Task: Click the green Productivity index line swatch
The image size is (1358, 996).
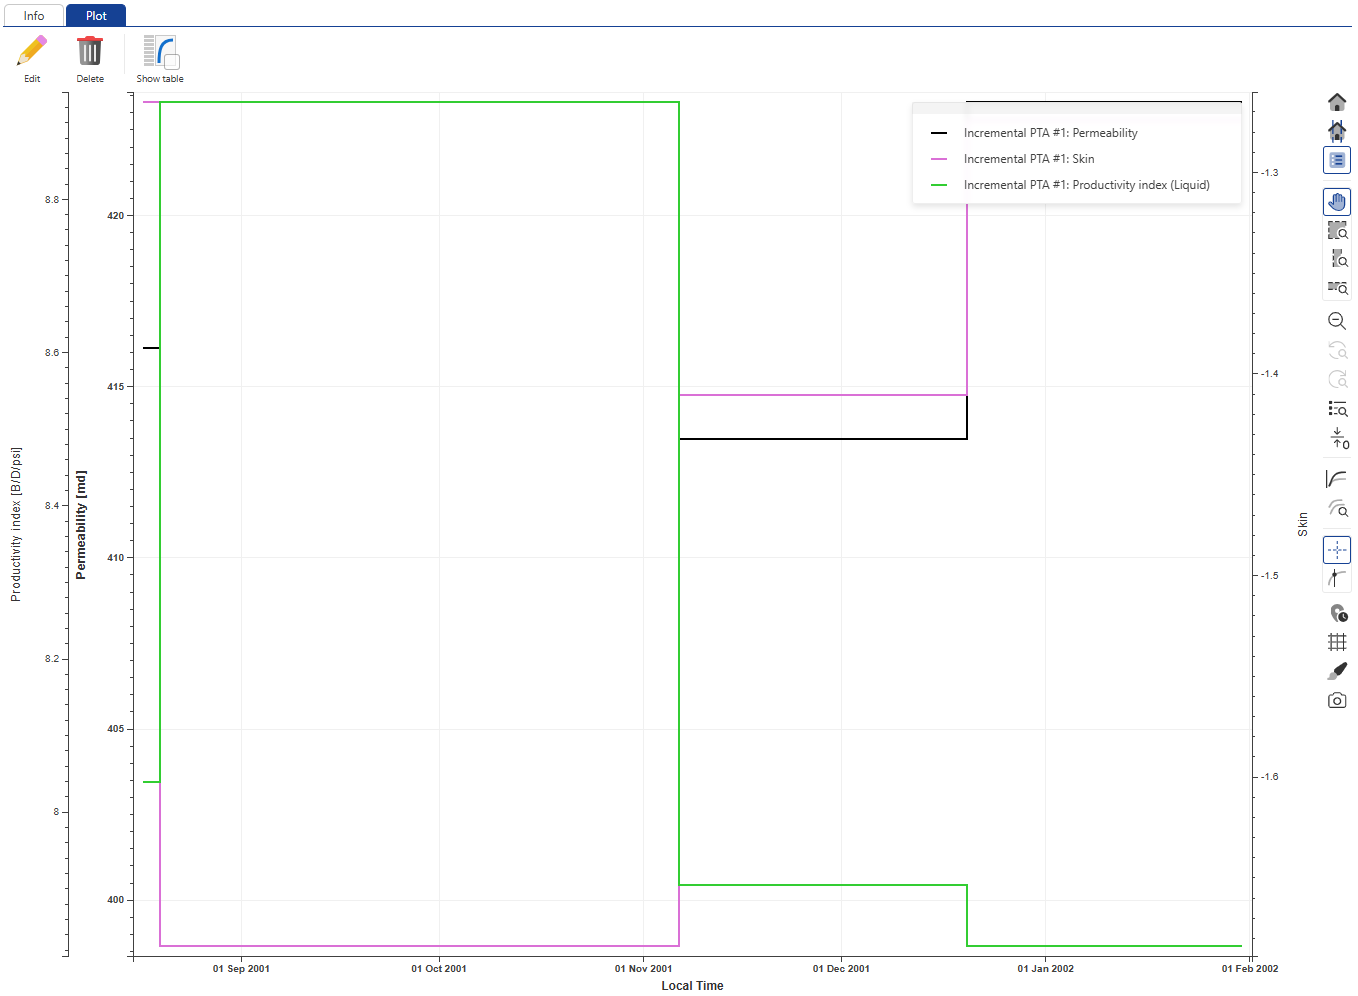Action: pyautogui.click(x=939, y=185)
